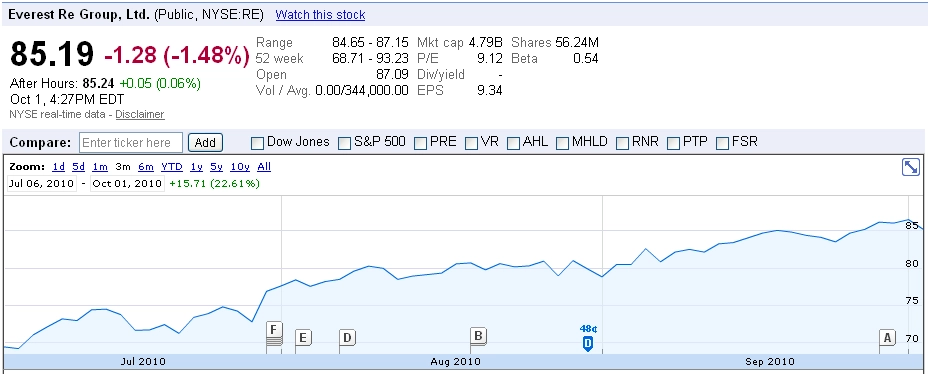Viewport: 928px width, 374px height.
Task: Enable PRE comparison checkbox
Action: [420, 143]
